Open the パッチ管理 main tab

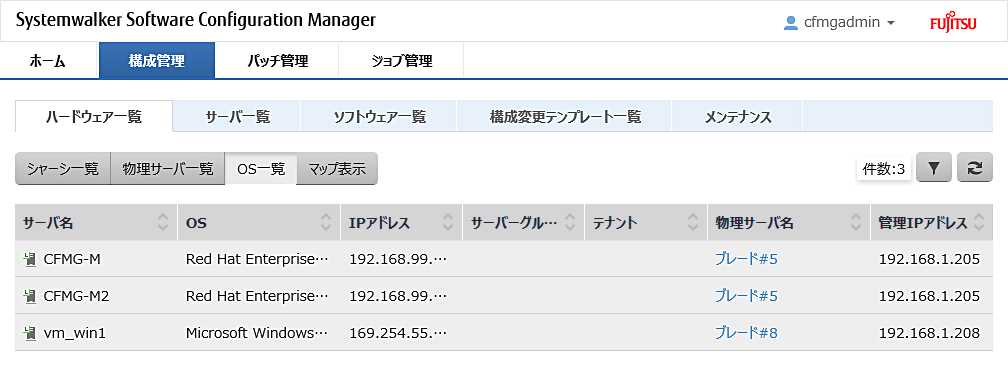coord(277,60)
